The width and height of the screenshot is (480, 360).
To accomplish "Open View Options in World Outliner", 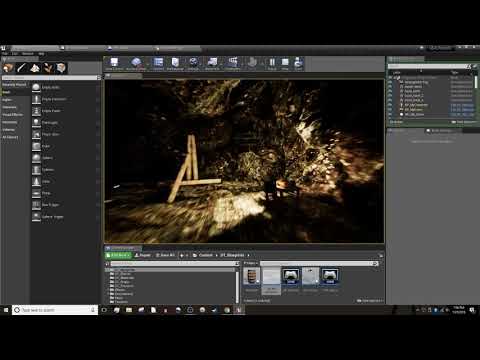I will (x=463, y=122).
